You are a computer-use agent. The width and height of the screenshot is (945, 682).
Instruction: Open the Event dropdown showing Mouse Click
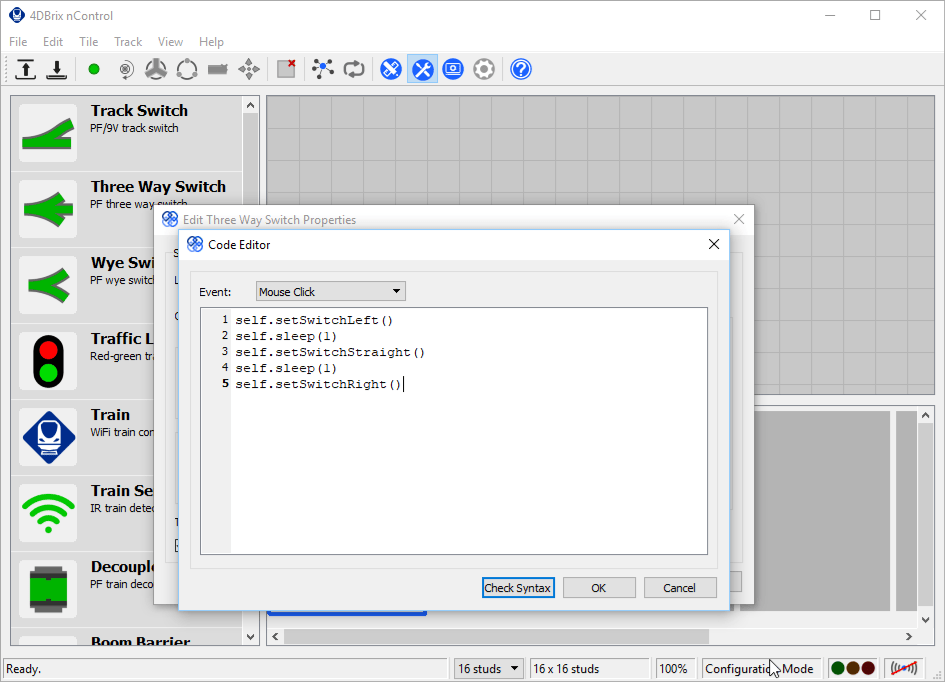point(330,292)
